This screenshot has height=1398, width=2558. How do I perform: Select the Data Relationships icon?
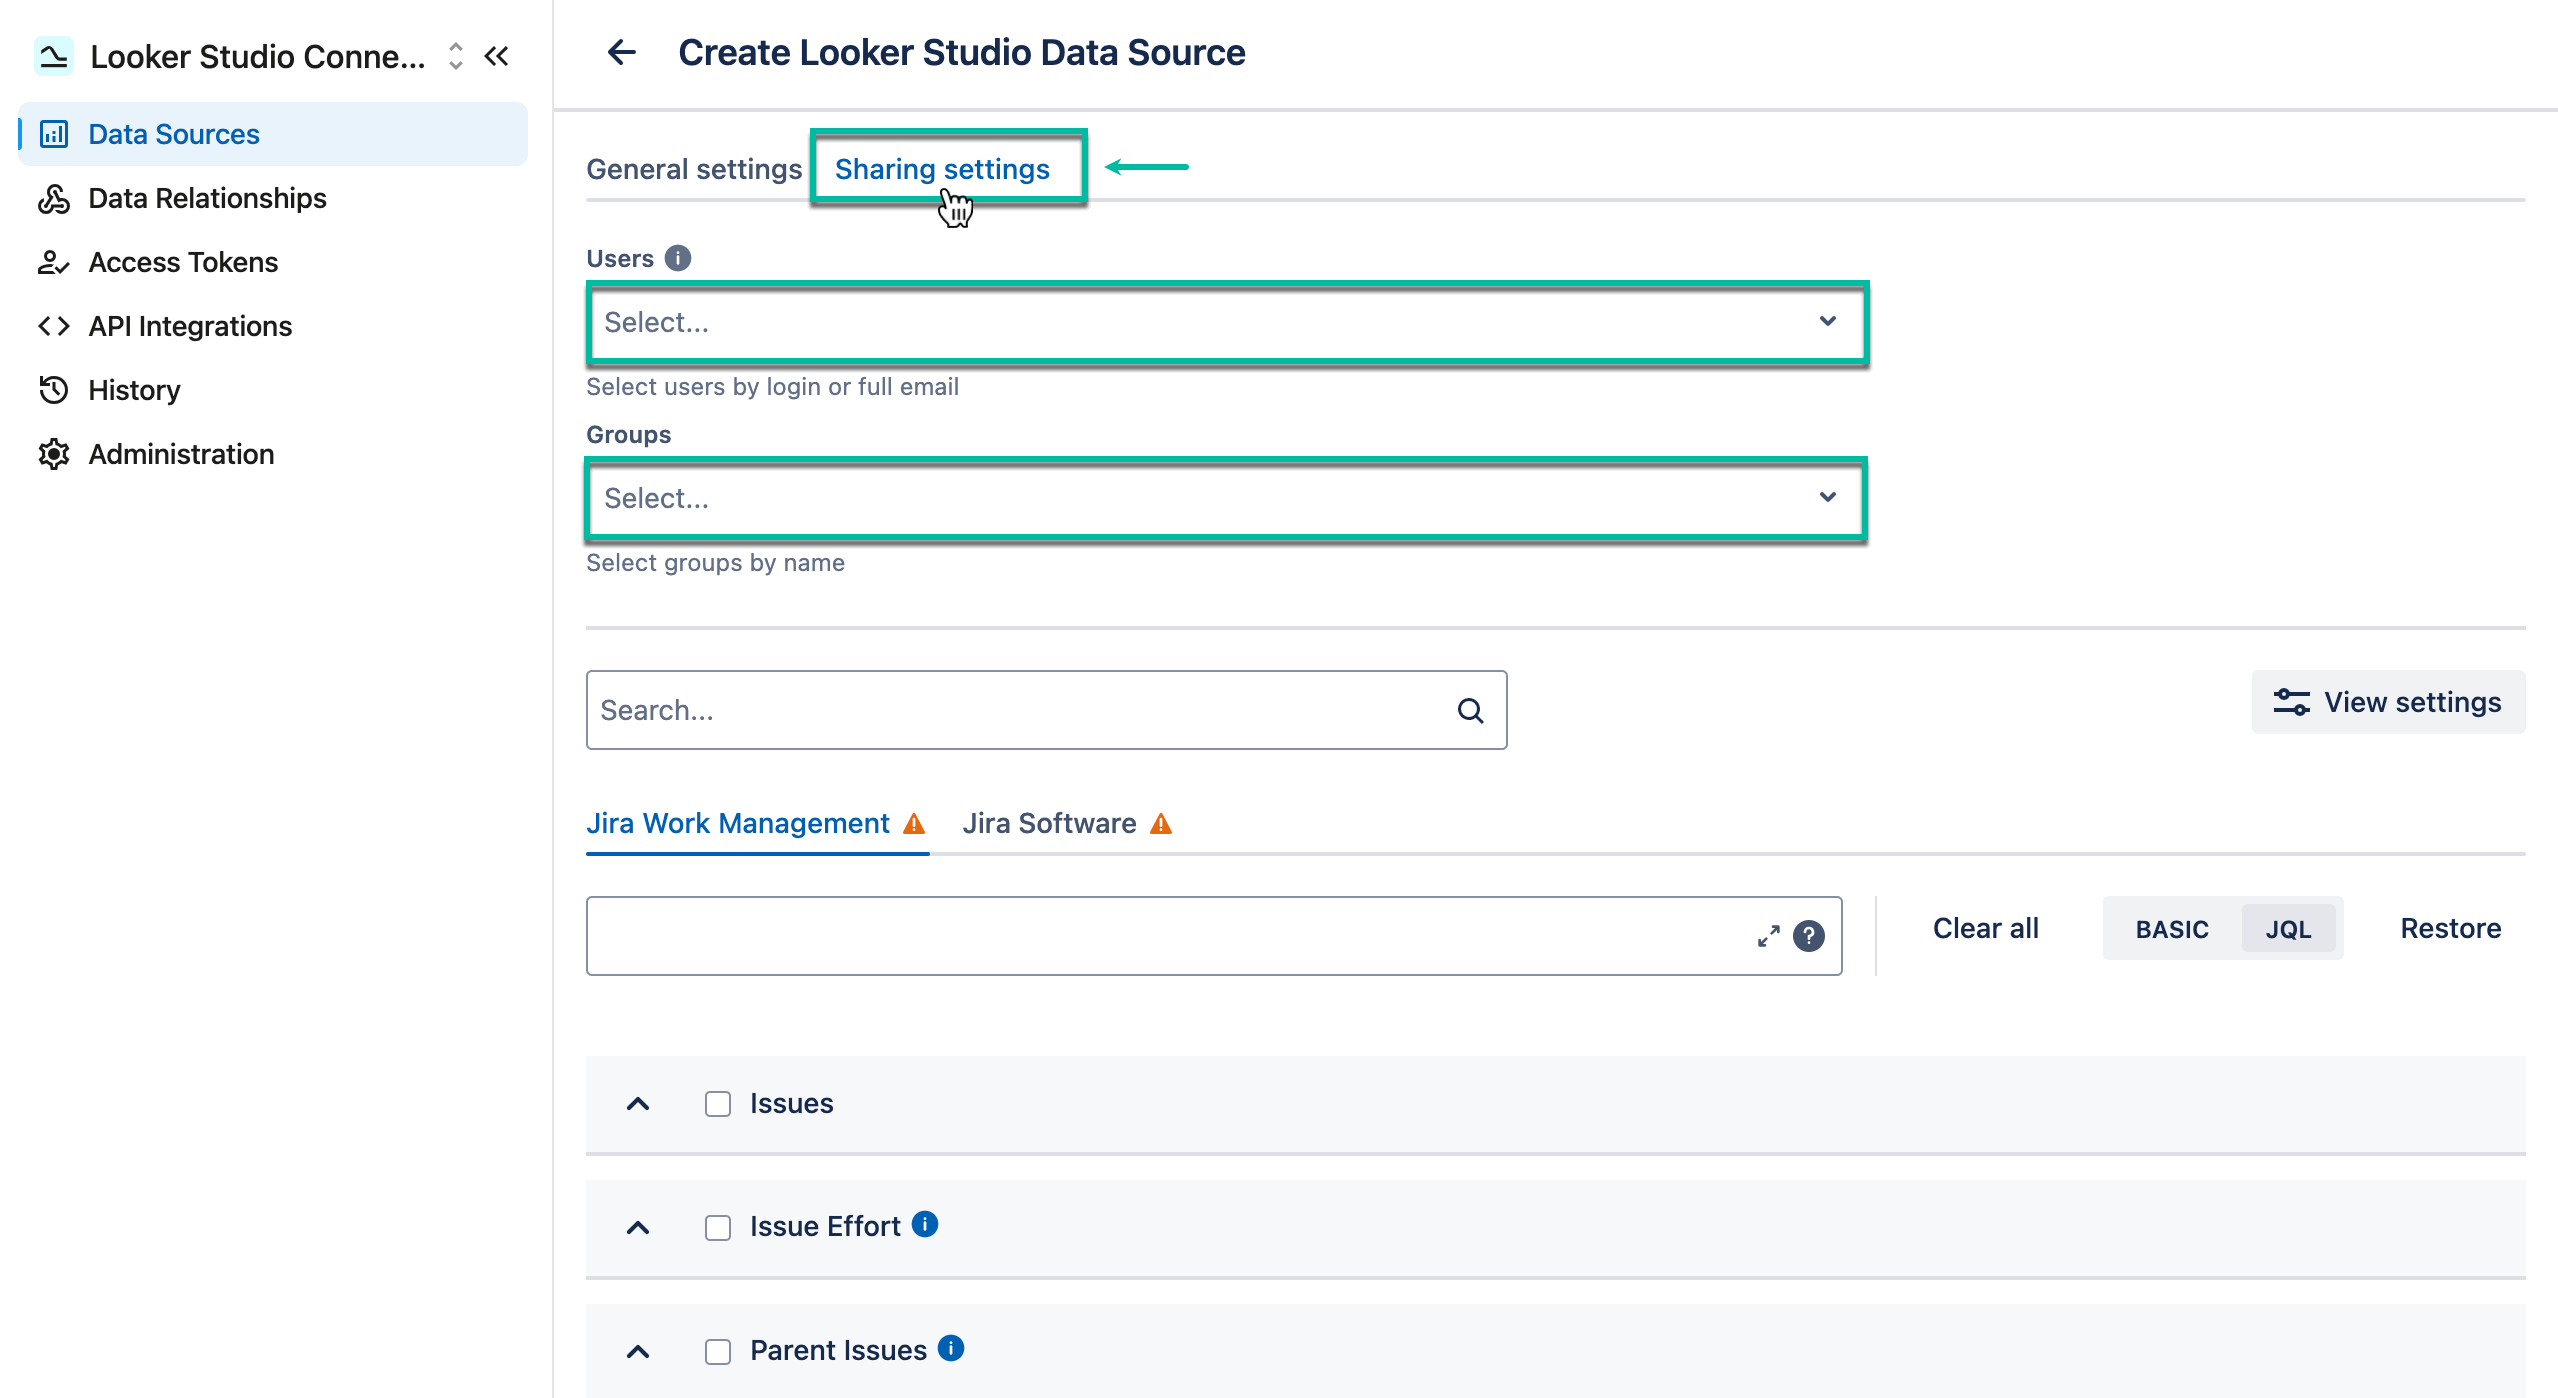[x=55, y=198]
